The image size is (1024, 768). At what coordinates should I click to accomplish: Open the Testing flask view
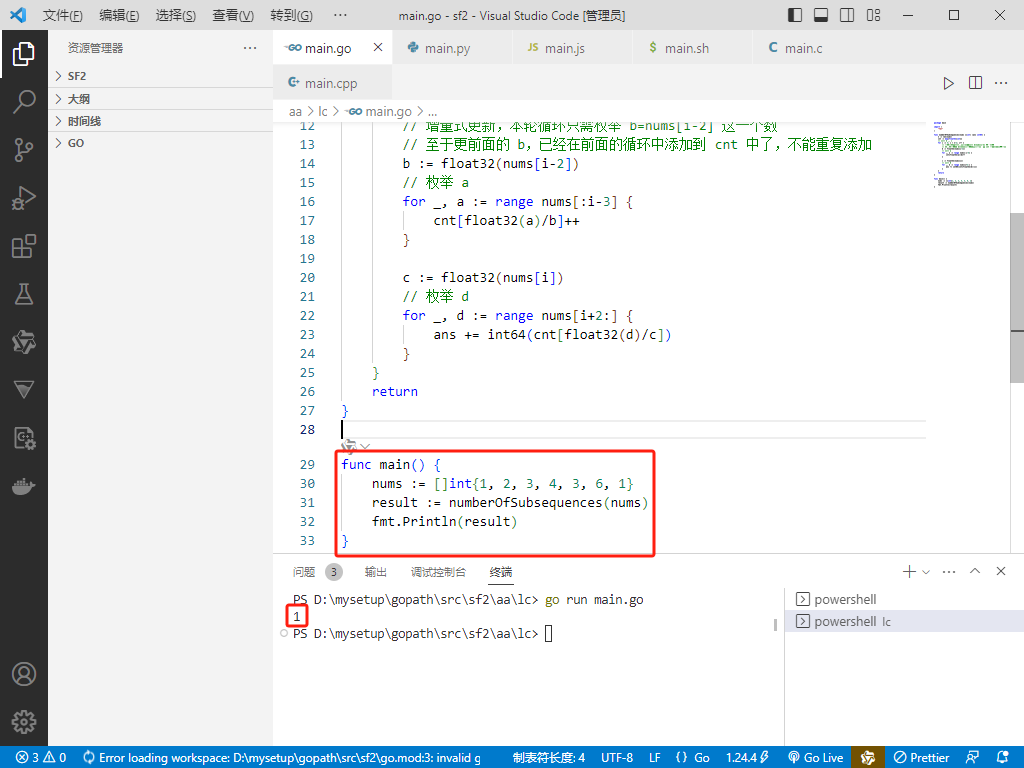[x=24, y=295]
